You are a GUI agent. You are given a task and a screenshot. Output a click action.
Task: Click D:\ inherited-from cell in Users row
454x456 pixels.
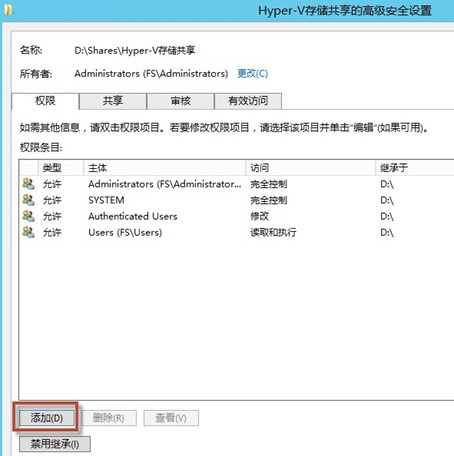click(x=387, y=232)
